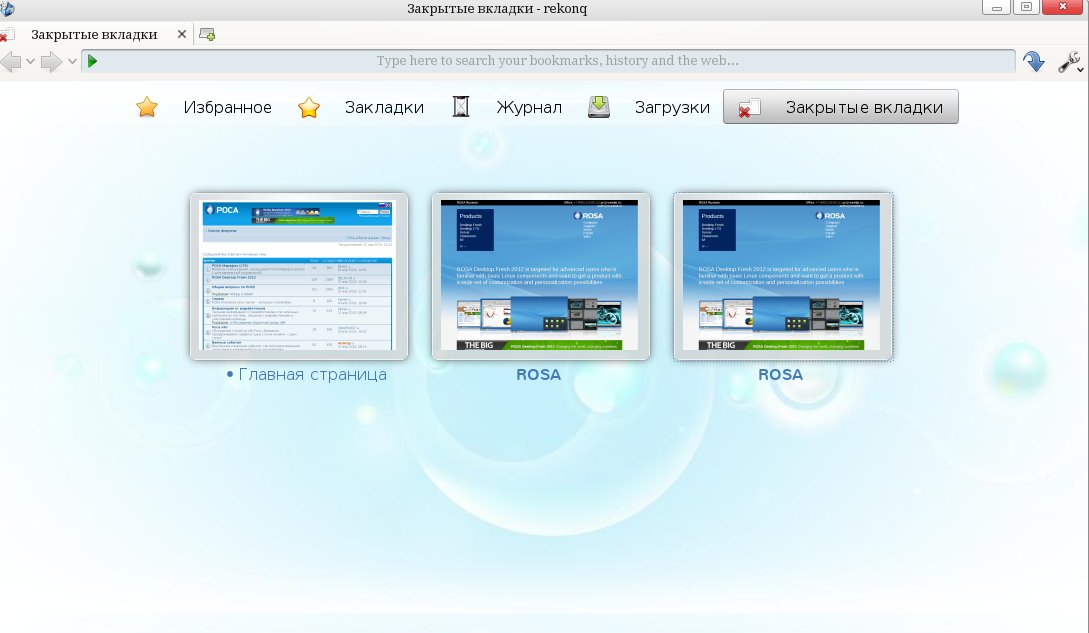Open the Загрузки section
Viewport: 1089px width, 633px height.
click(x=672, y=107)
